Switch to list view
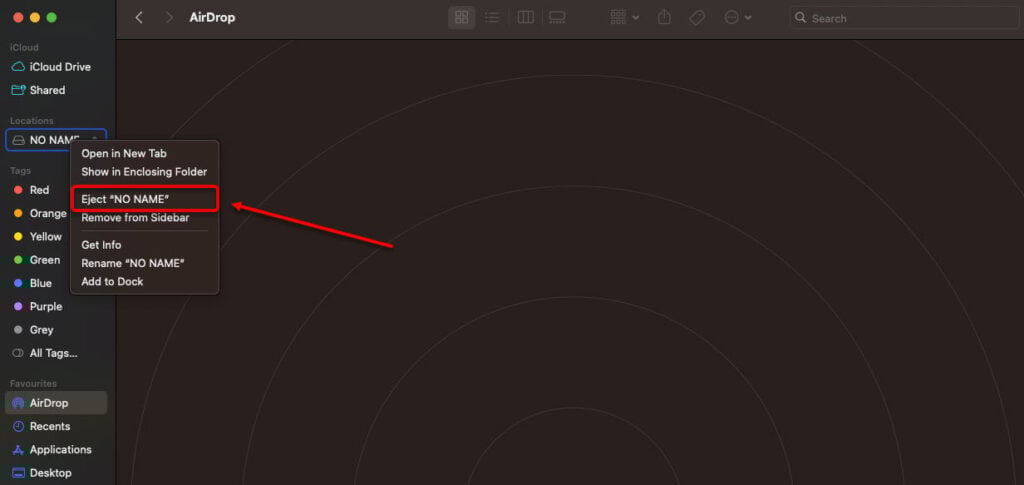 pos(492,18)
